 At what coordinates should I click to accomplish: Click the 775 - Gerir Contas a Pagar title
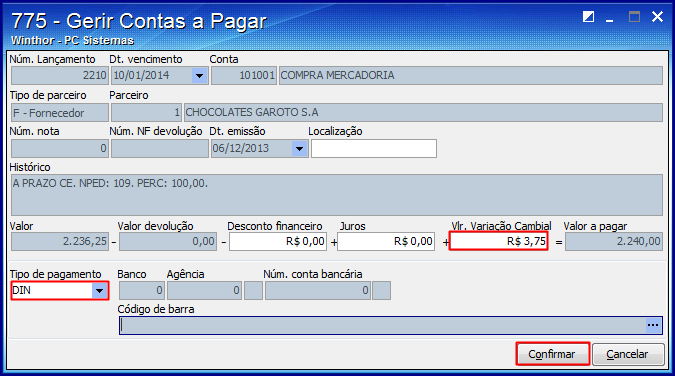click(139, 21)
